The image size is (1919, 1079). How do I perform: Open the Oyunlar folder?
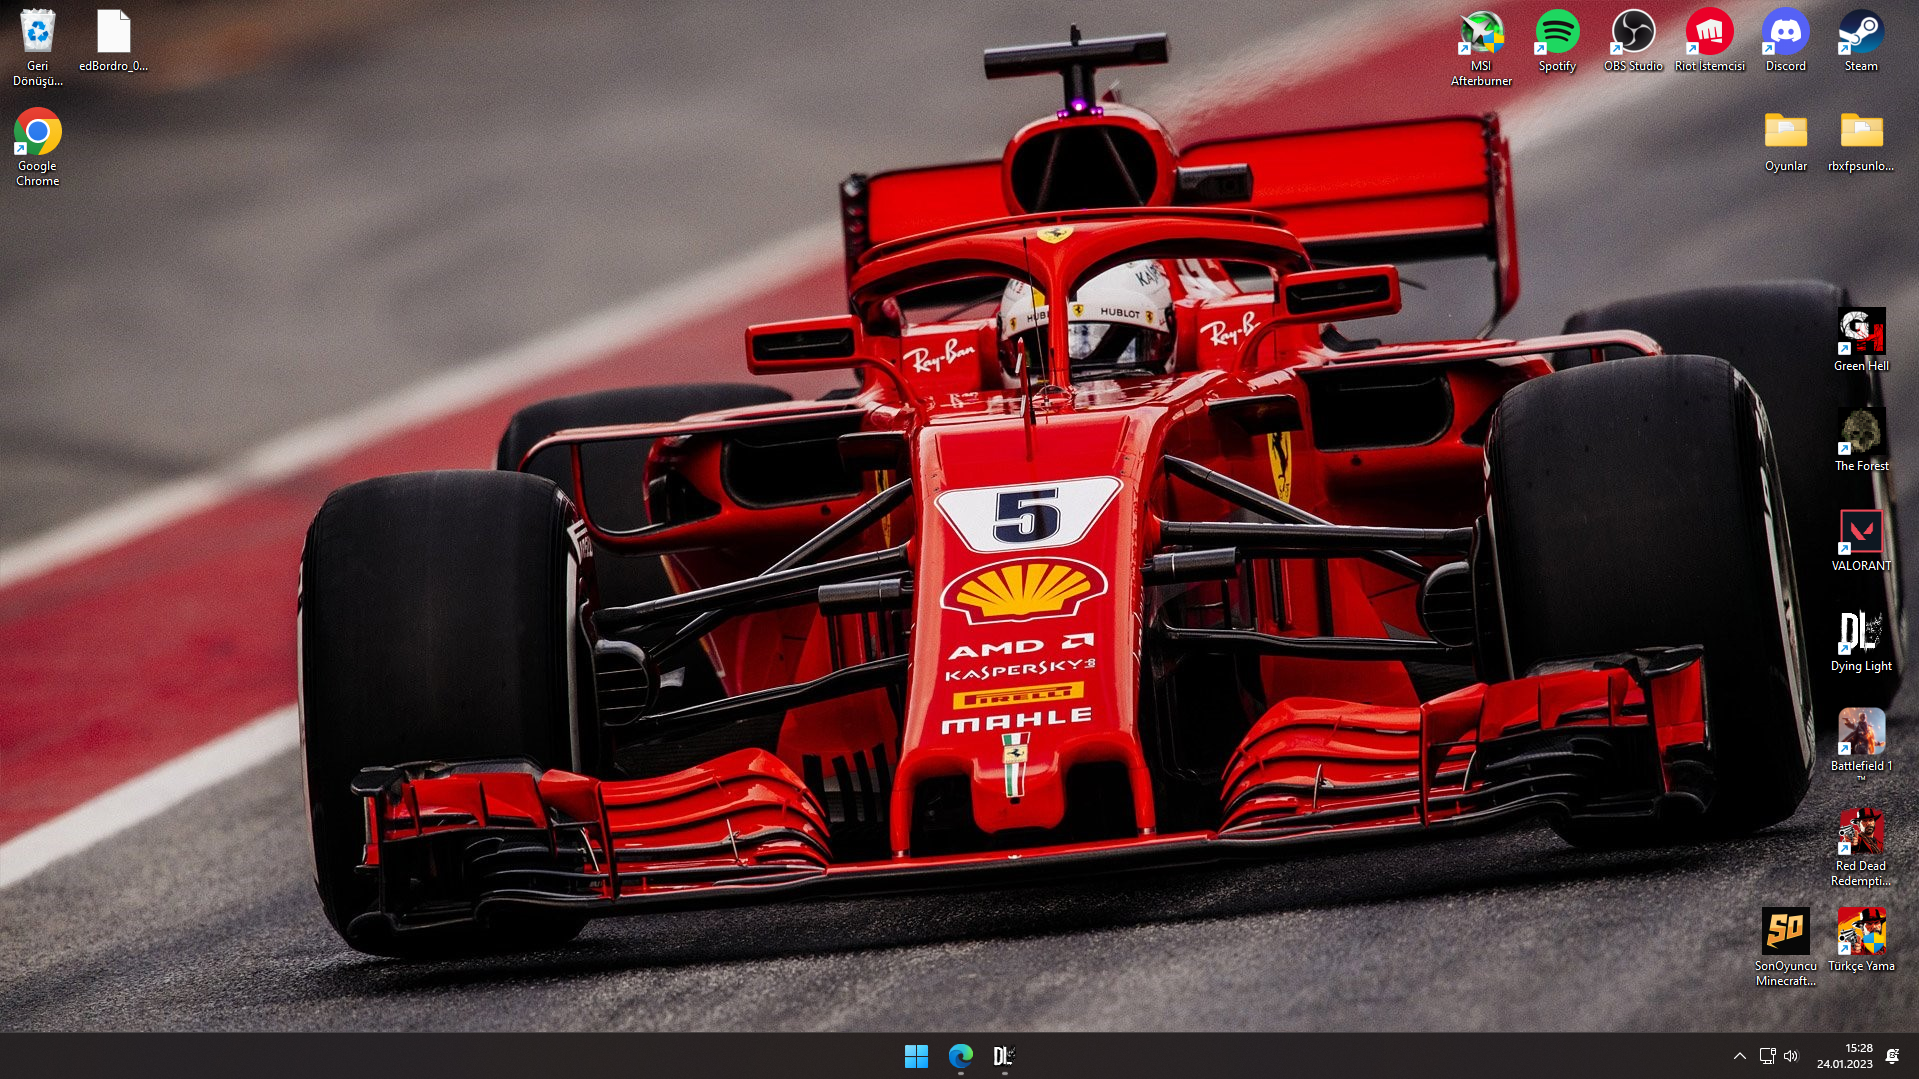(1785, 140)
